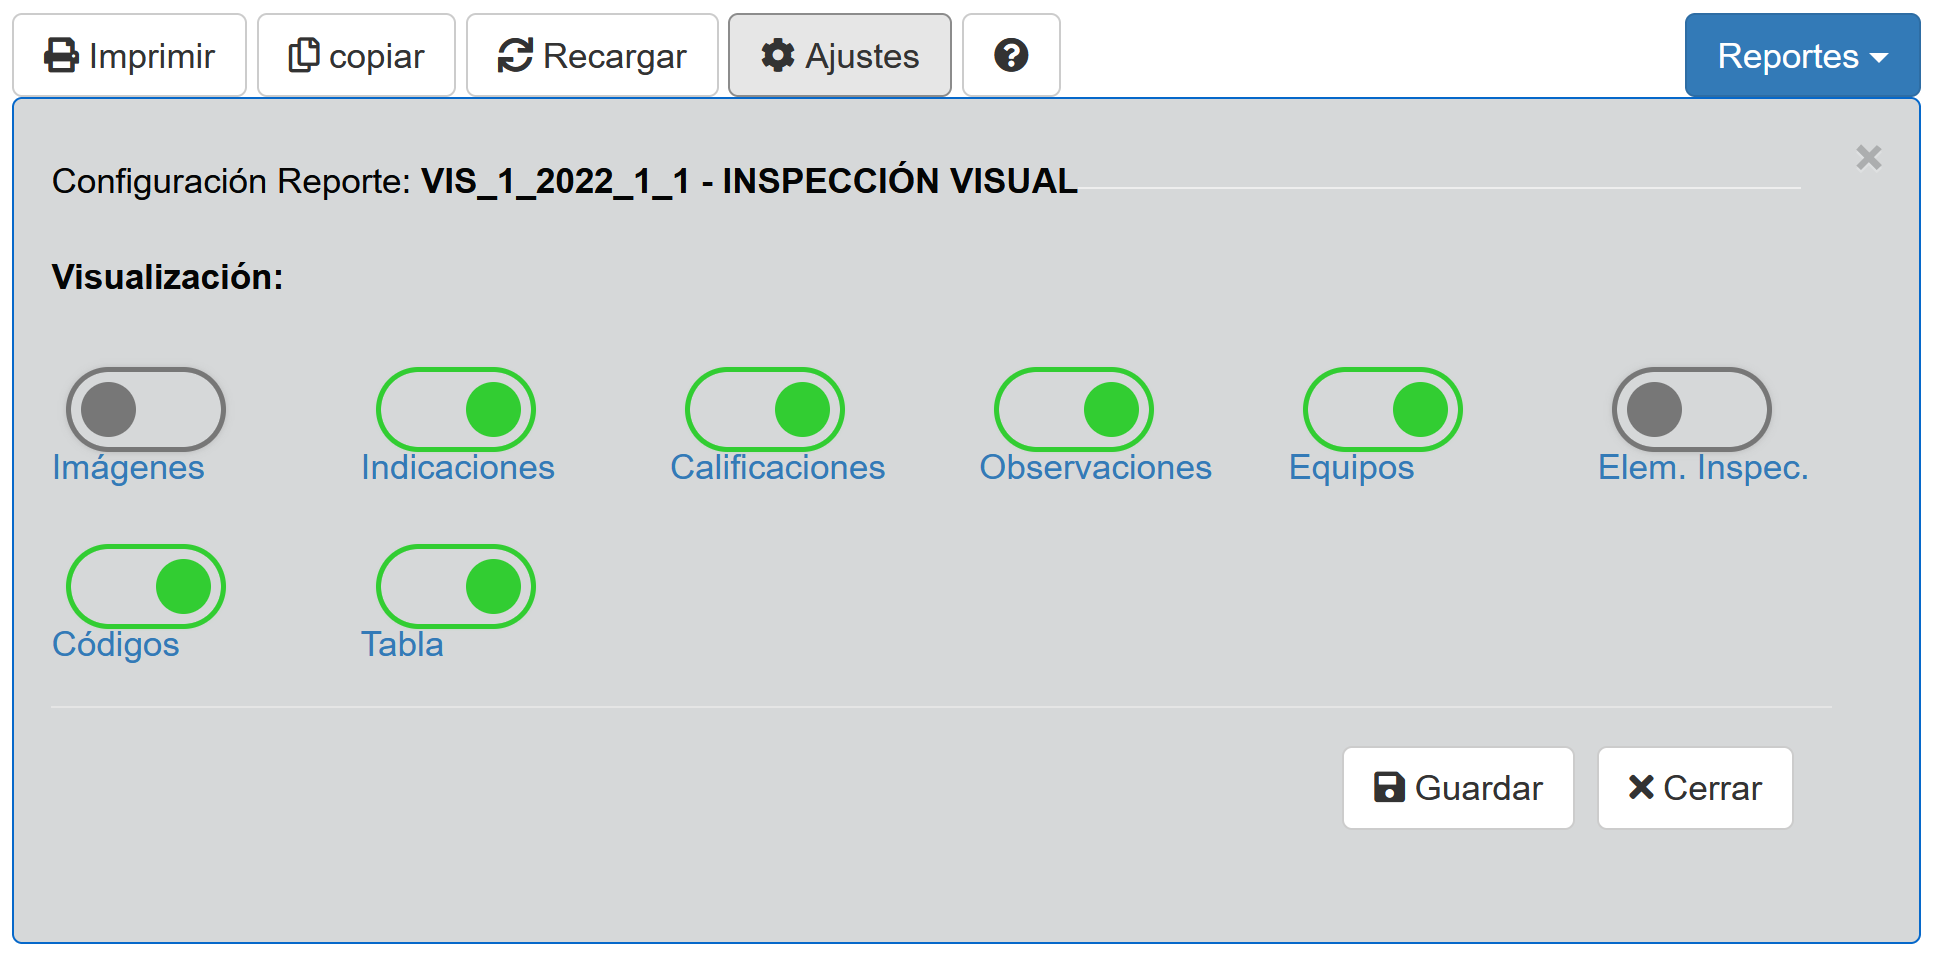This screenshot has height=957, width=1941.
Task: Click the refresh icon on Recargar
Action: pyautogui.click(x=515, y=56)
